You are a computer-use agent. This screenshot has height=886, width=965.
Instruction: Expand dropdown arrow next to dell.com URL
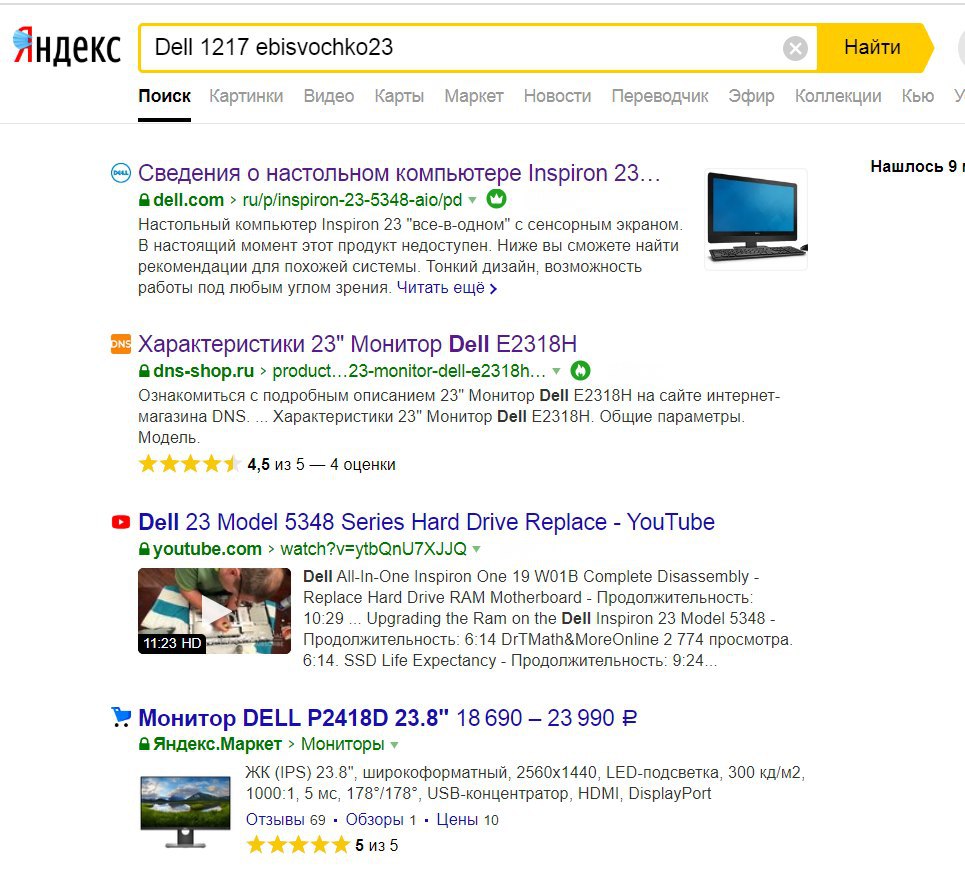[472, 200]
